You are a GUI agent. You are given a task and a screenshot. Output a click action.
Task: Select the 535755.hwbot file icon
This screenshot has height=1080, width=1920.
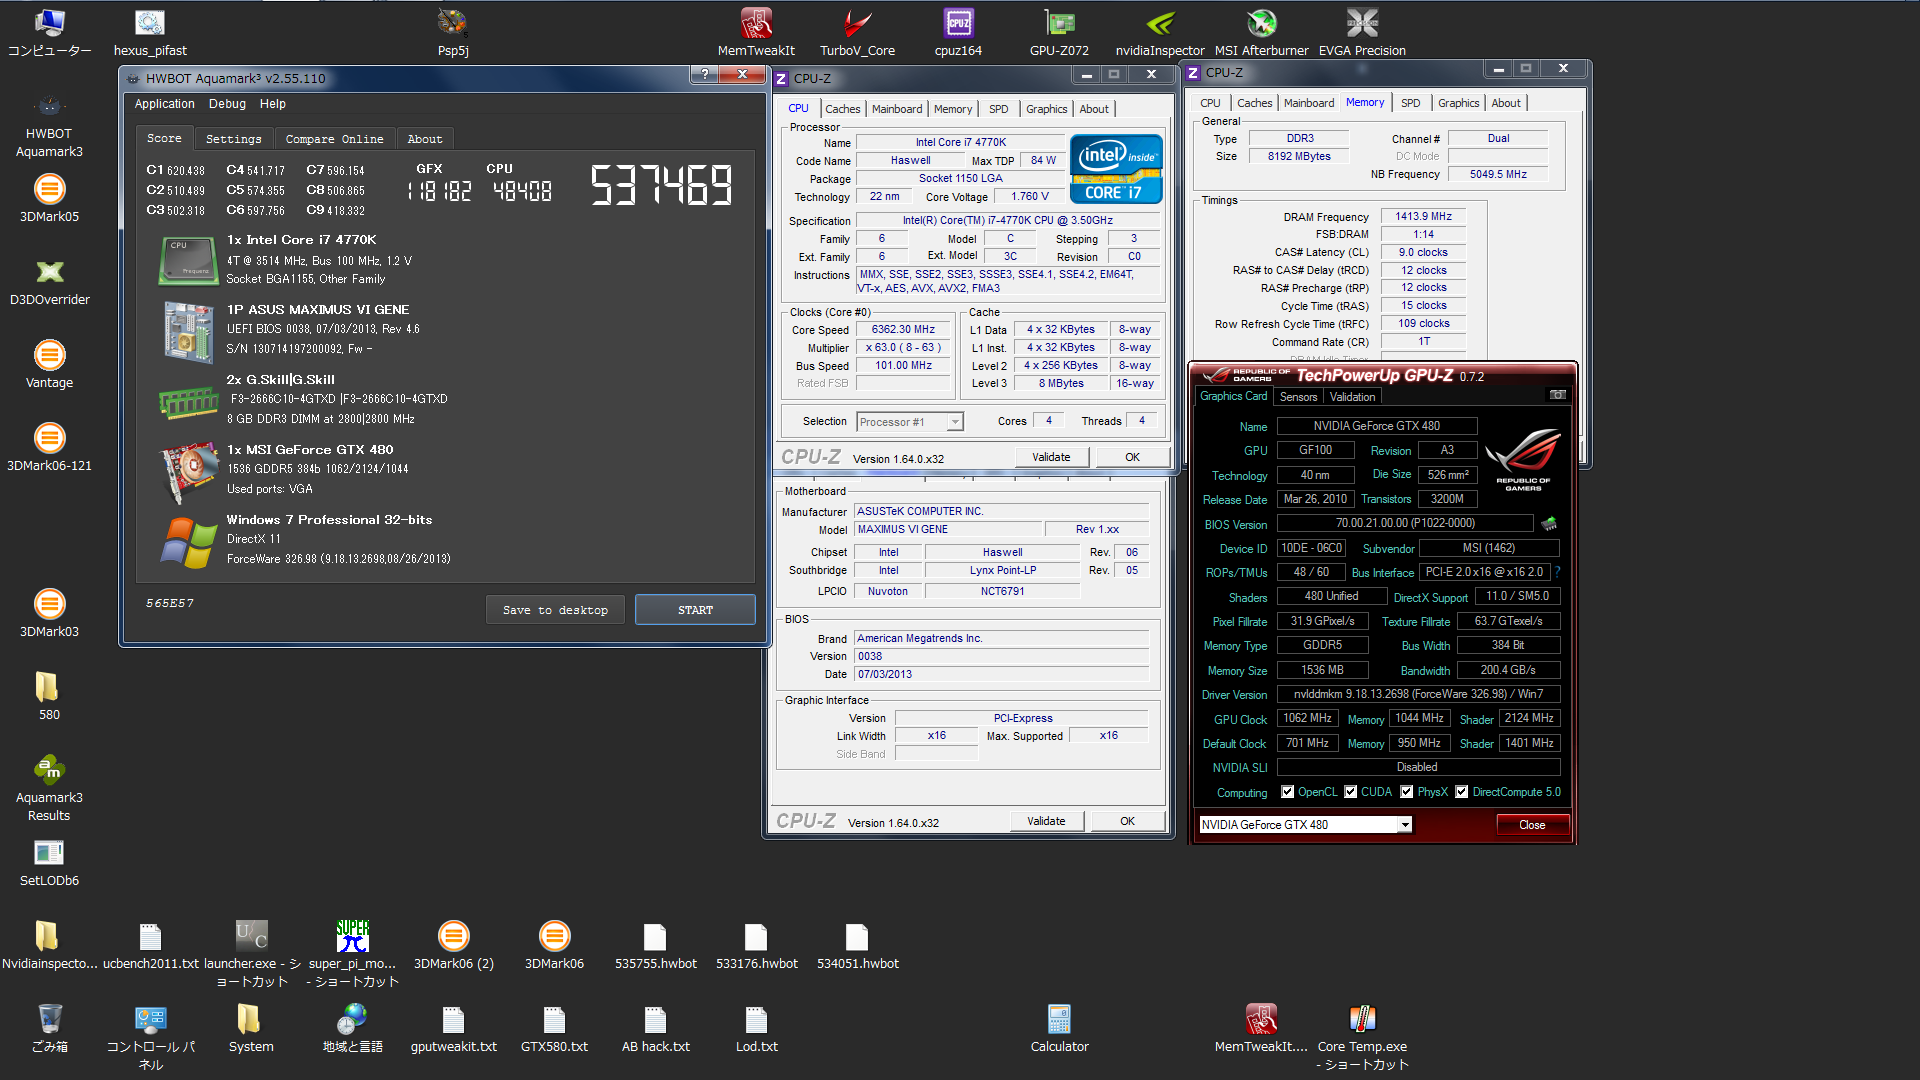tap(655, 945)
